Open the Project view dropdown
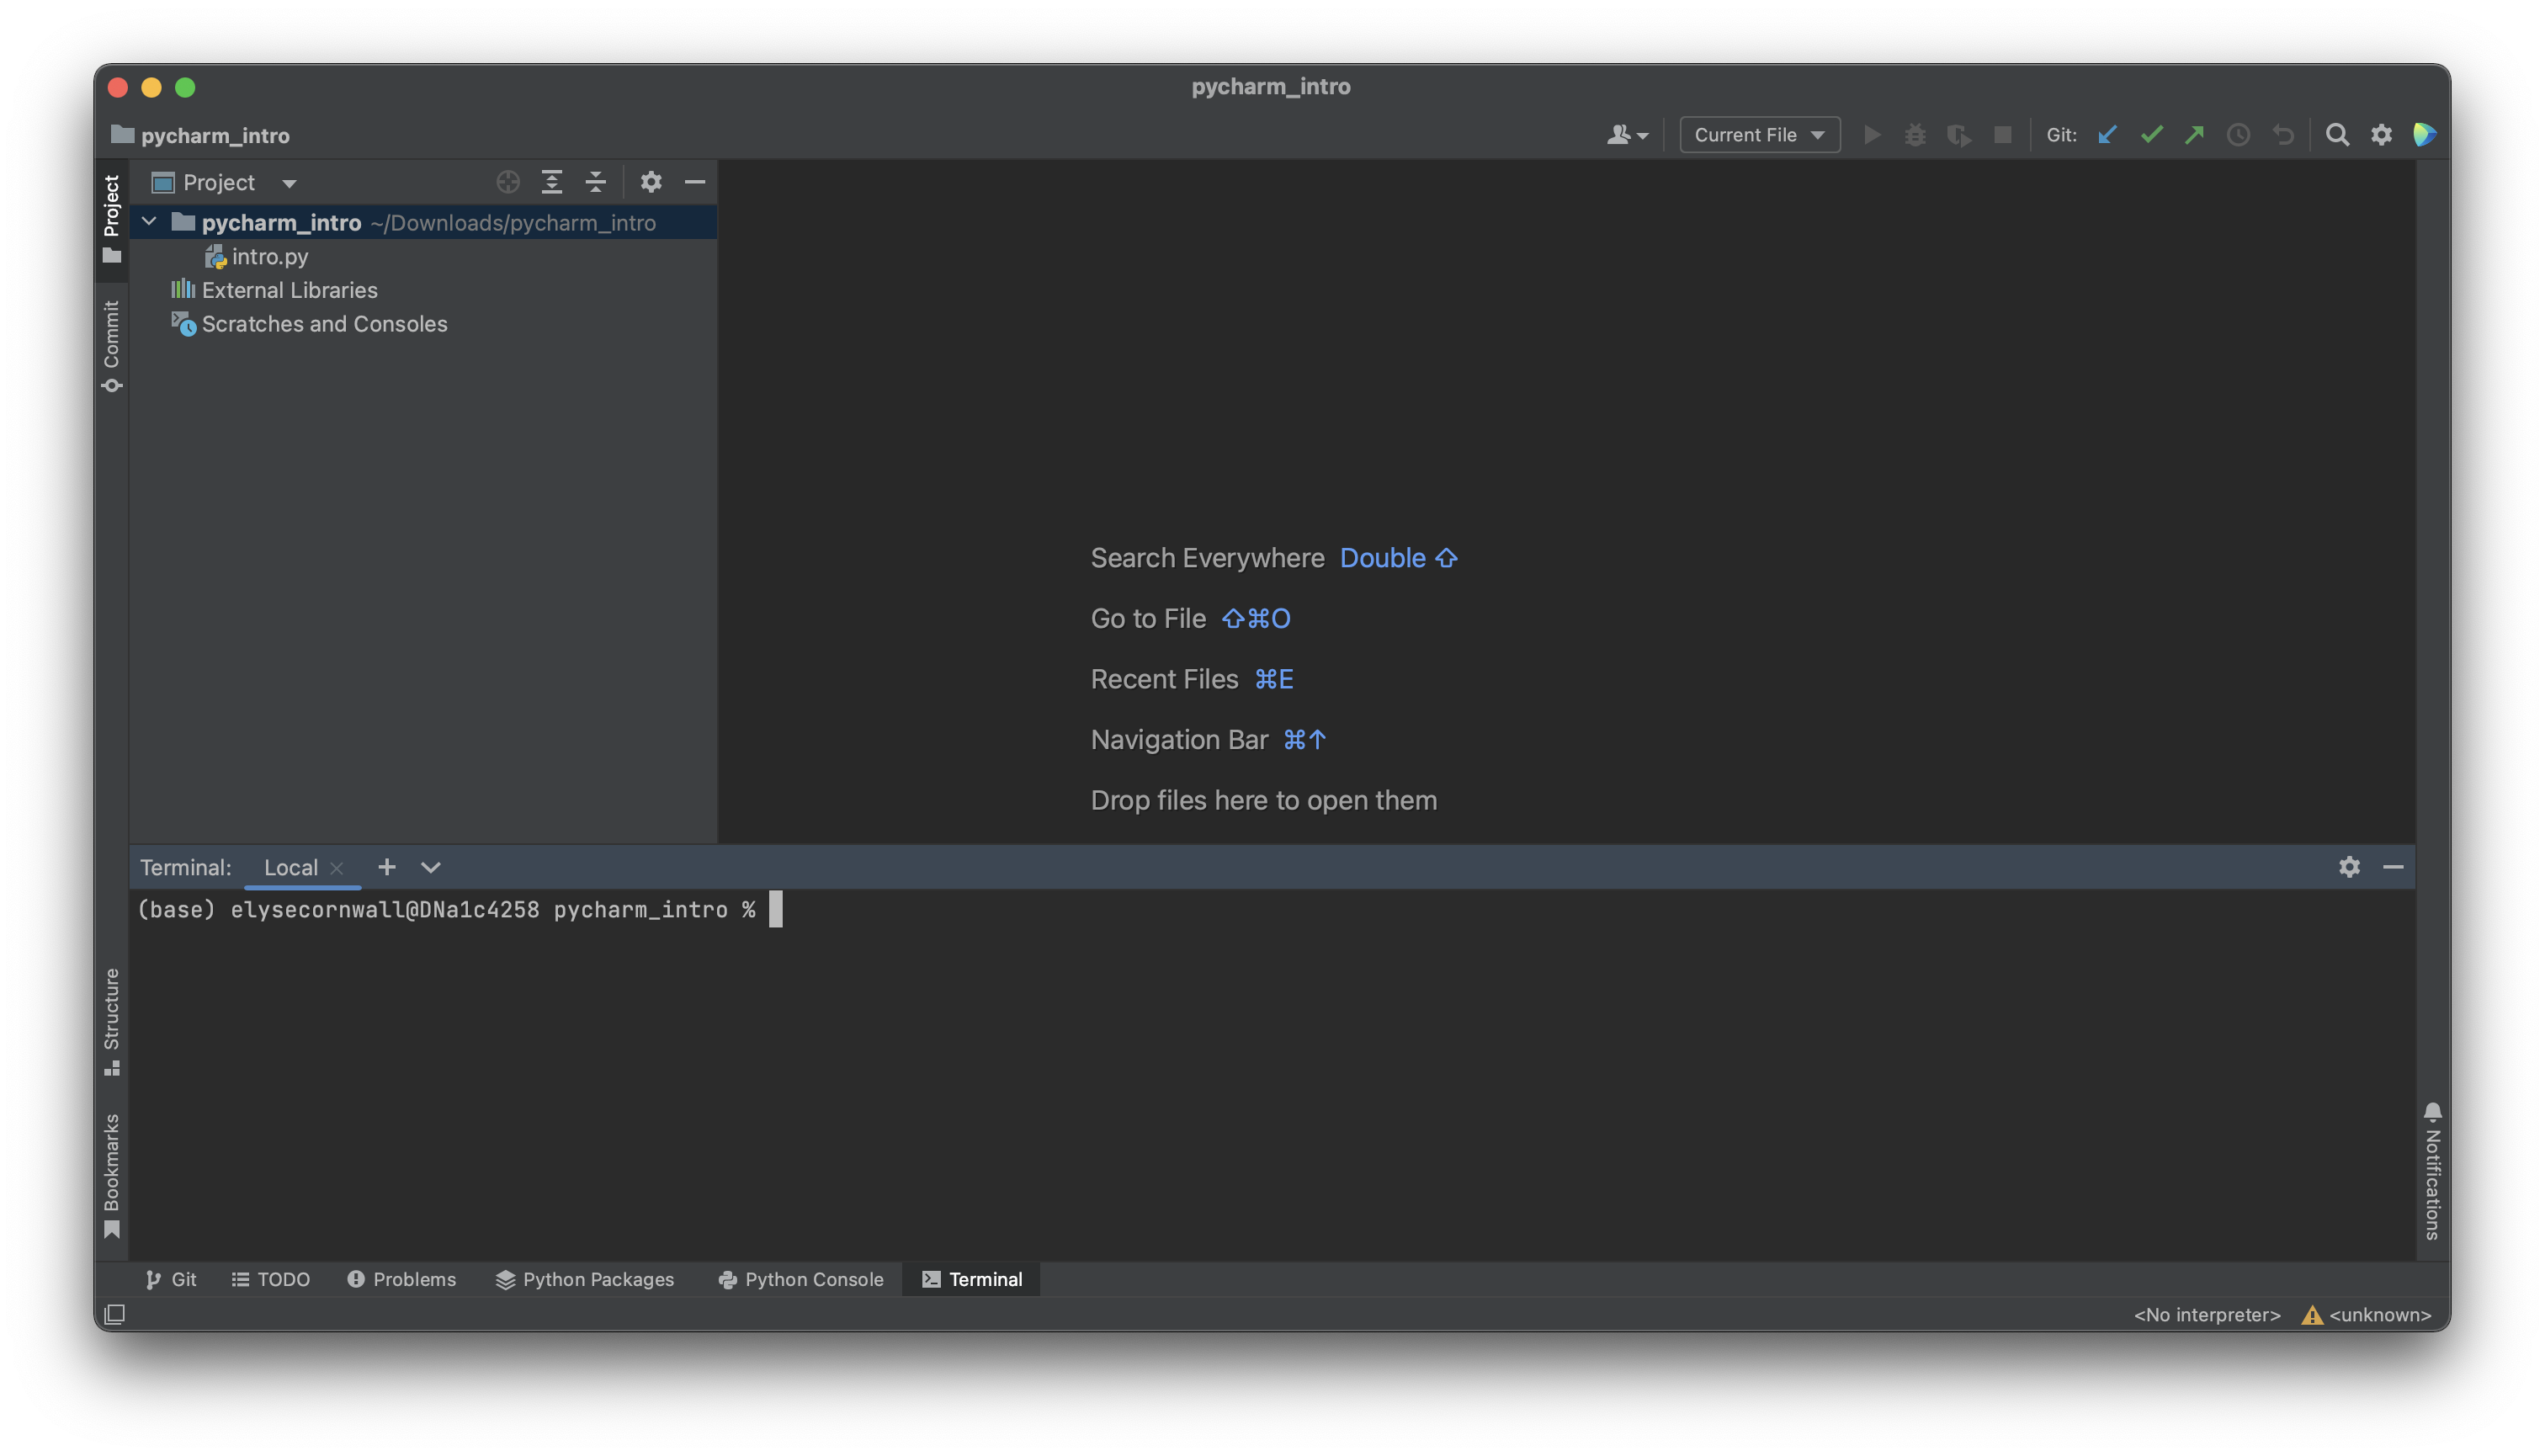Image resolution: width=2545 pixels, height=1456 pixels. (x=289, y=183)
